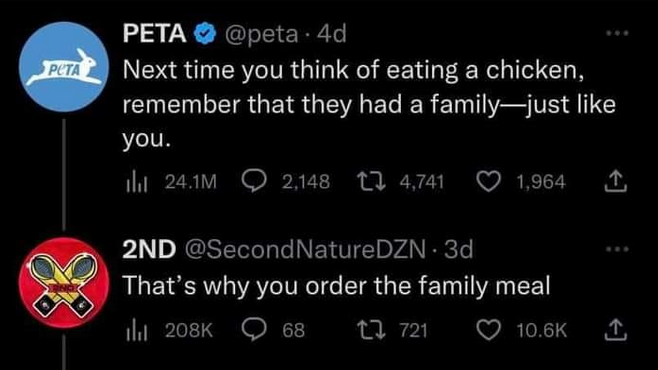This screenshot has height=370, width=658.
Task: Open the @peta handle link
Action: [x=261, y=34]
